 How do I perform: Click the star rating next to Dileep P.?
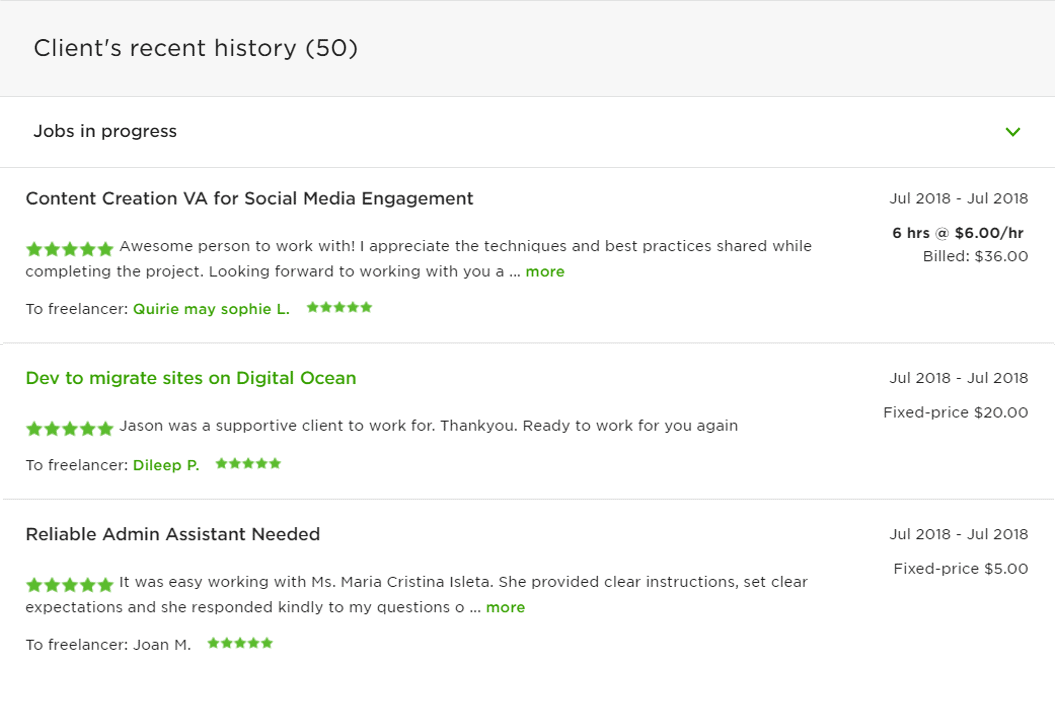pyautogui.click(x=248, y=464)
